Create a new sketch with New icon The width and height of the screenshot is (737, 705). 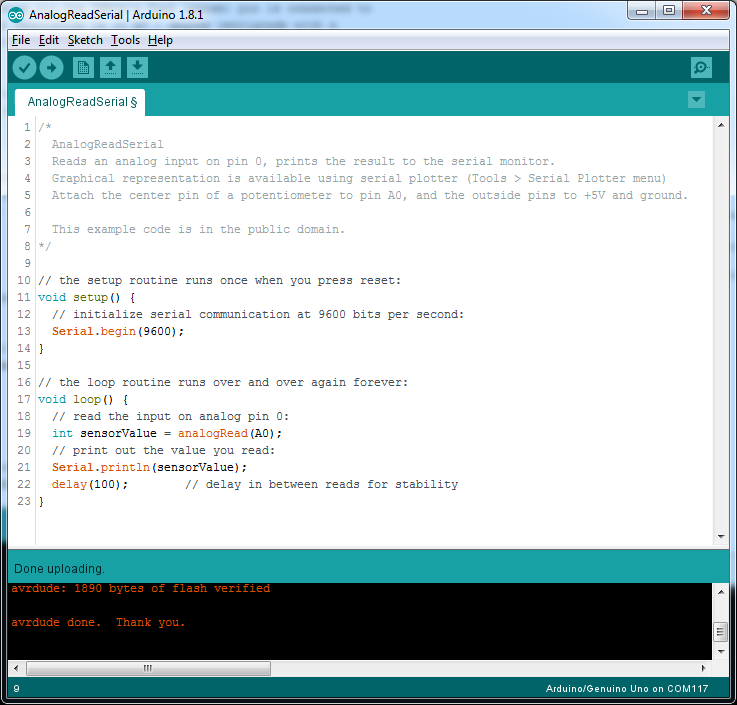(x=83, y=68)
